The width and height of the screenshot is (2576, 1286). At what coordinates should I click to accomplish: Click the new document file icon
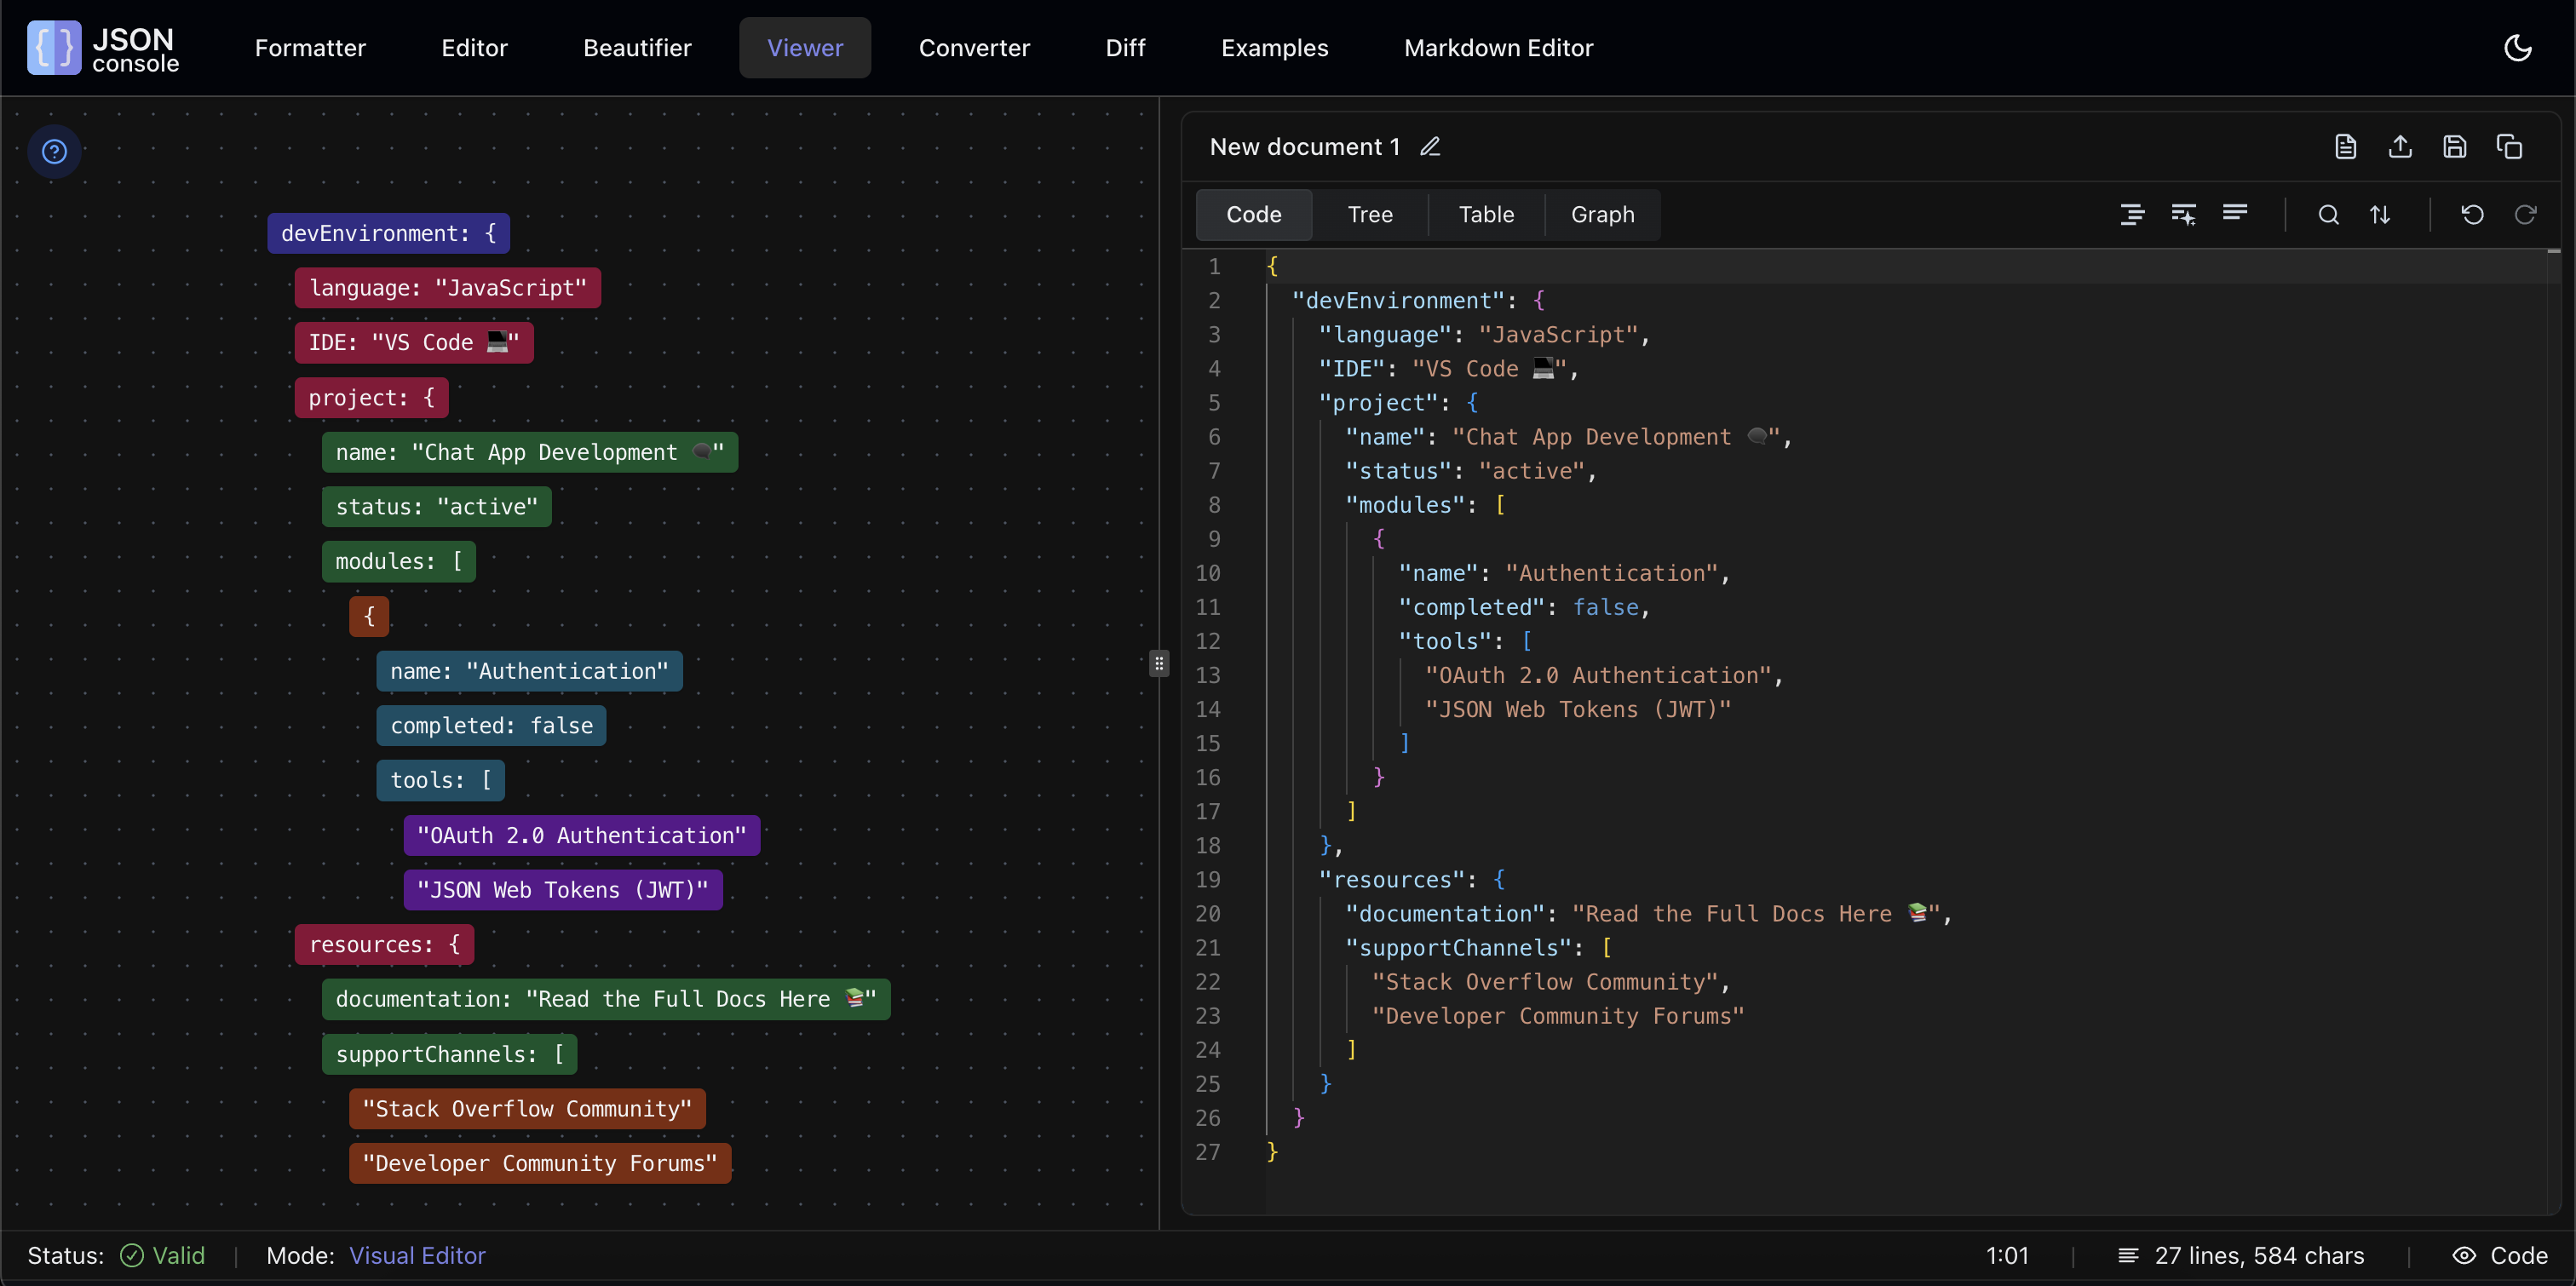2346,147
